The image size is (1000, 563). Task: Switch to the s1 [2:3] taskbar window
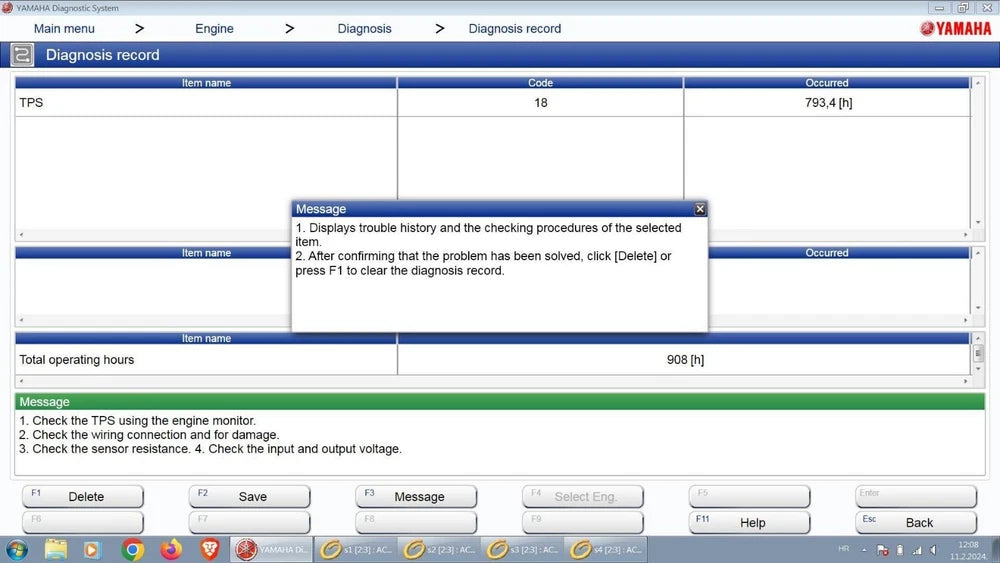tap(356, 549)
